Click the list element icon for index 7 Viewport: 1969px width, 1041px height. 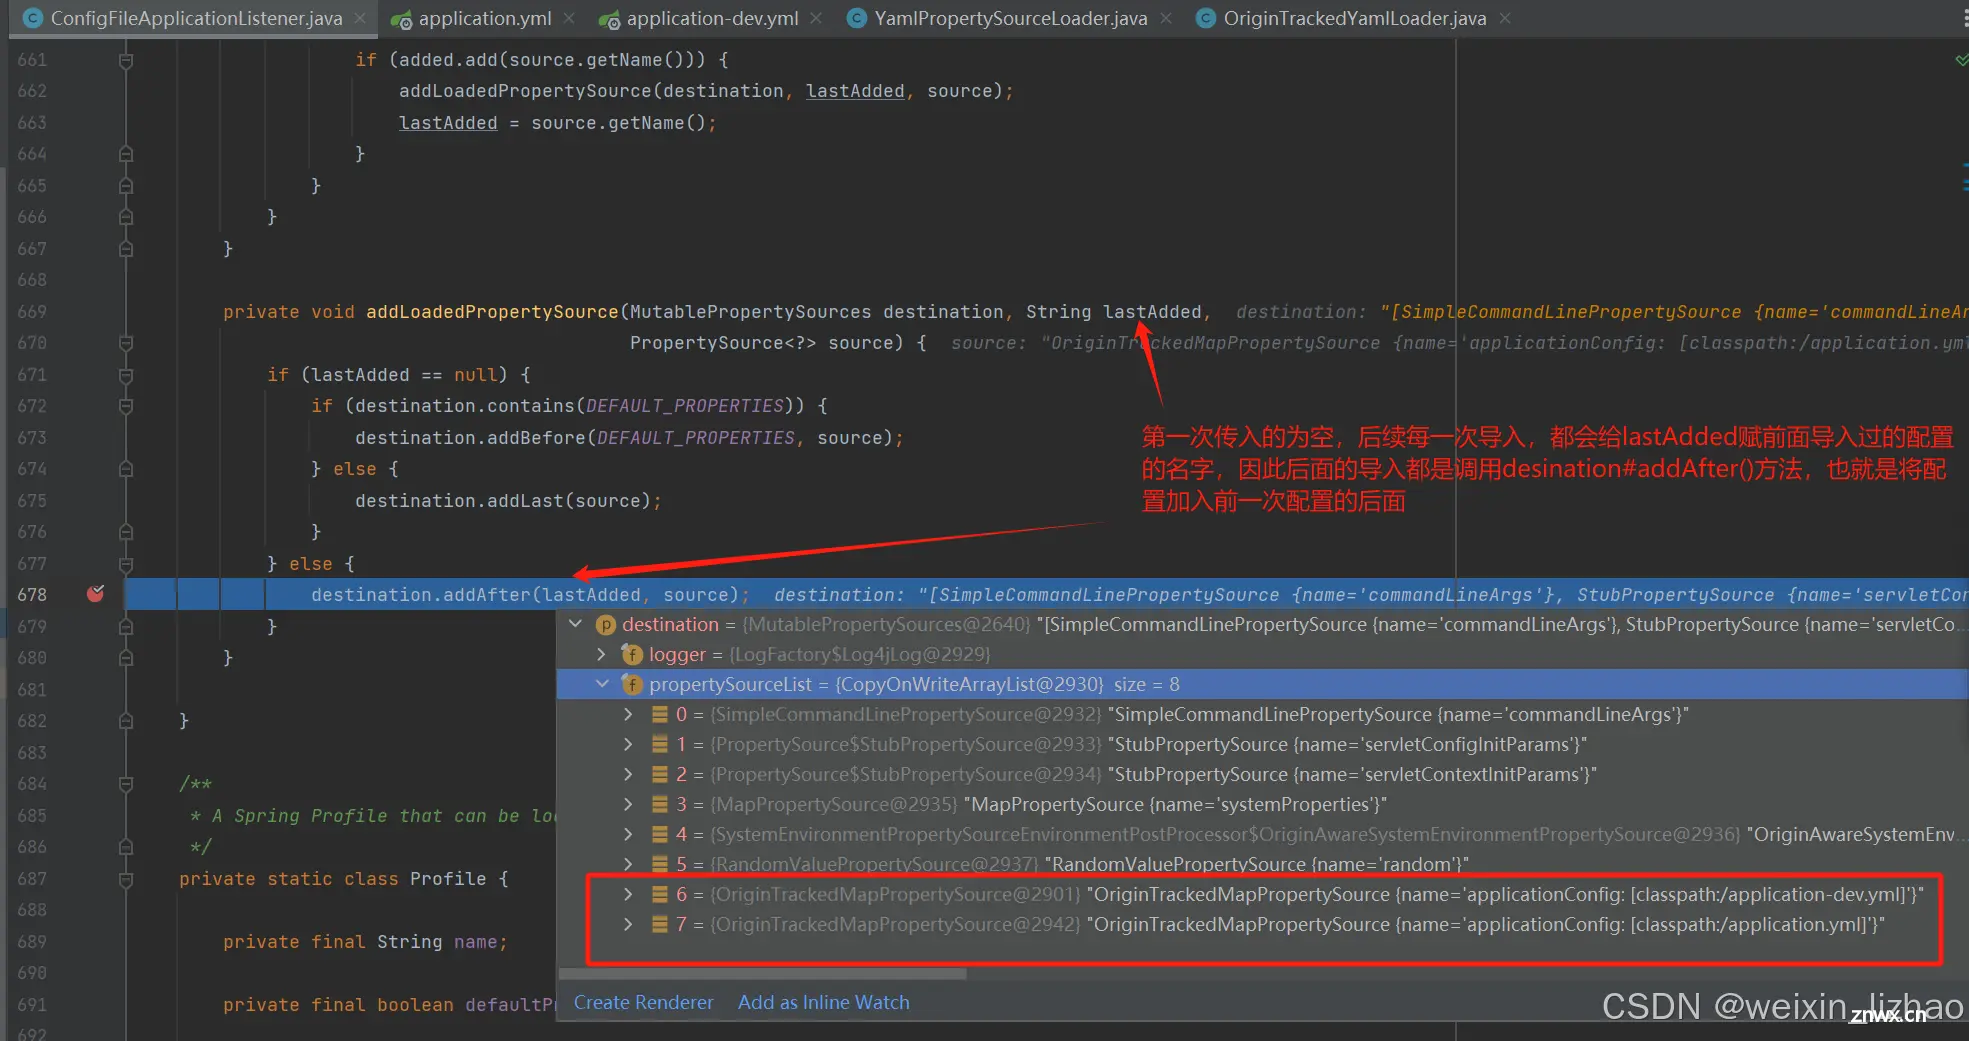[x=660, y=924]
